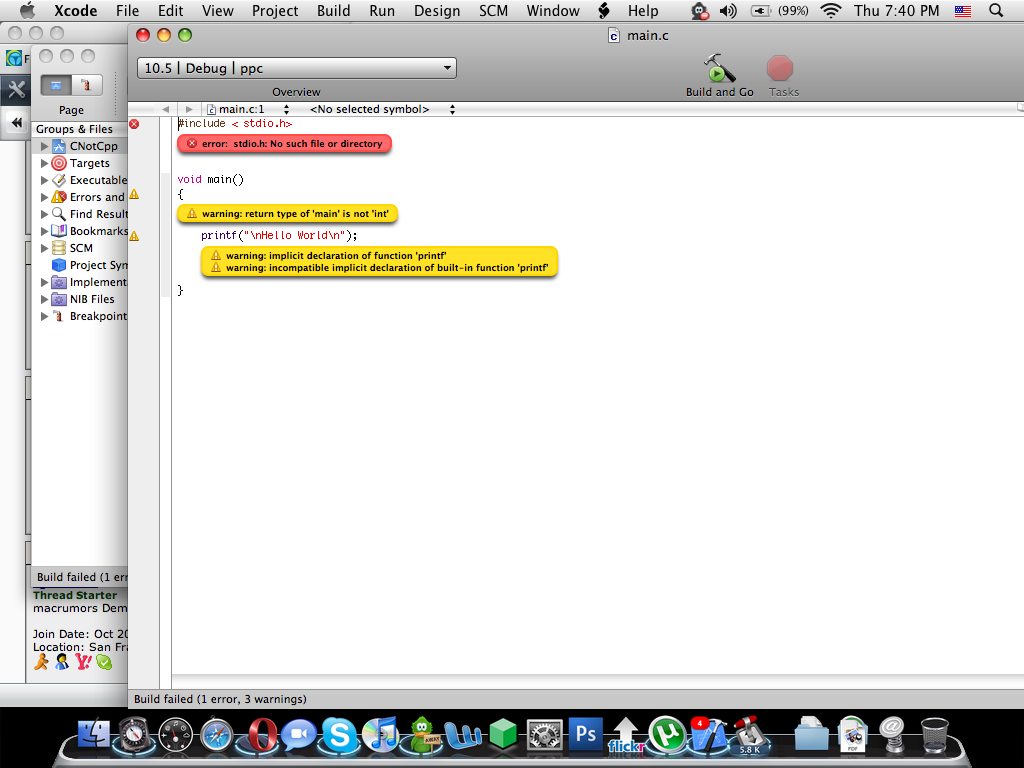Click the double left arrow button in the back window
This screenshot has height=768, width=1024.
[x=16, y=122]
